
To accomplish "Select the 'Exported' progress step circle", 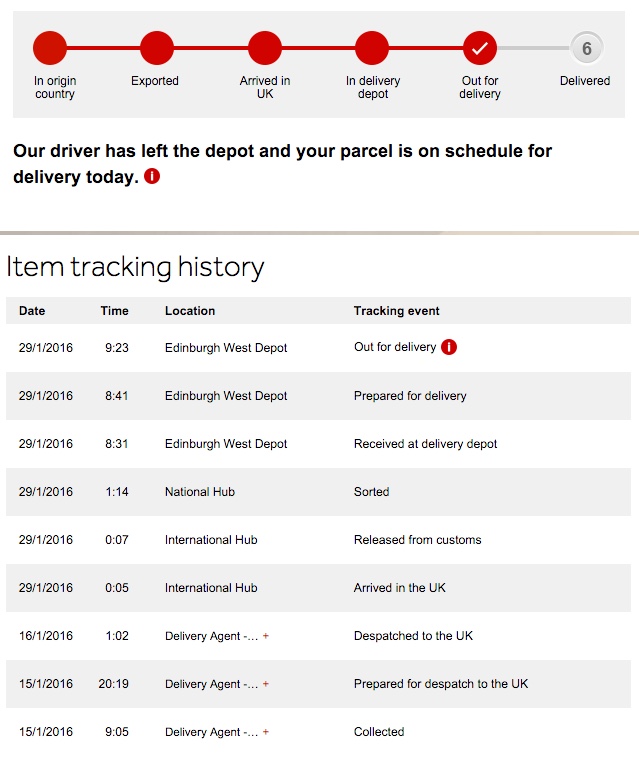I will pos(157,48).
